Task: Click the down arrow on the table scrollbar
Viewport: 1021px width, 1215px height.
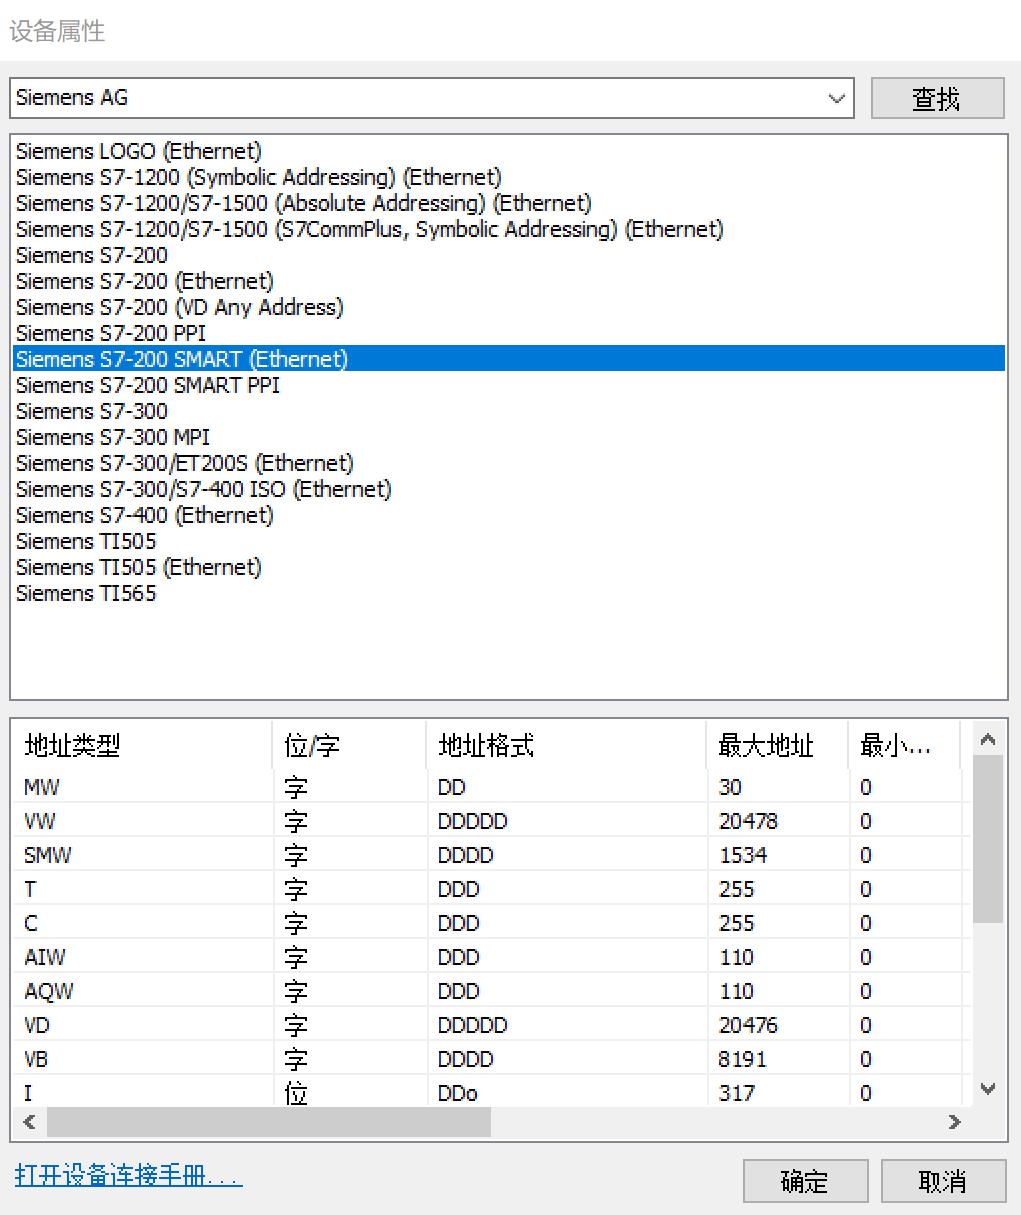Action: pyautogui.click(x=988, y=1089)
